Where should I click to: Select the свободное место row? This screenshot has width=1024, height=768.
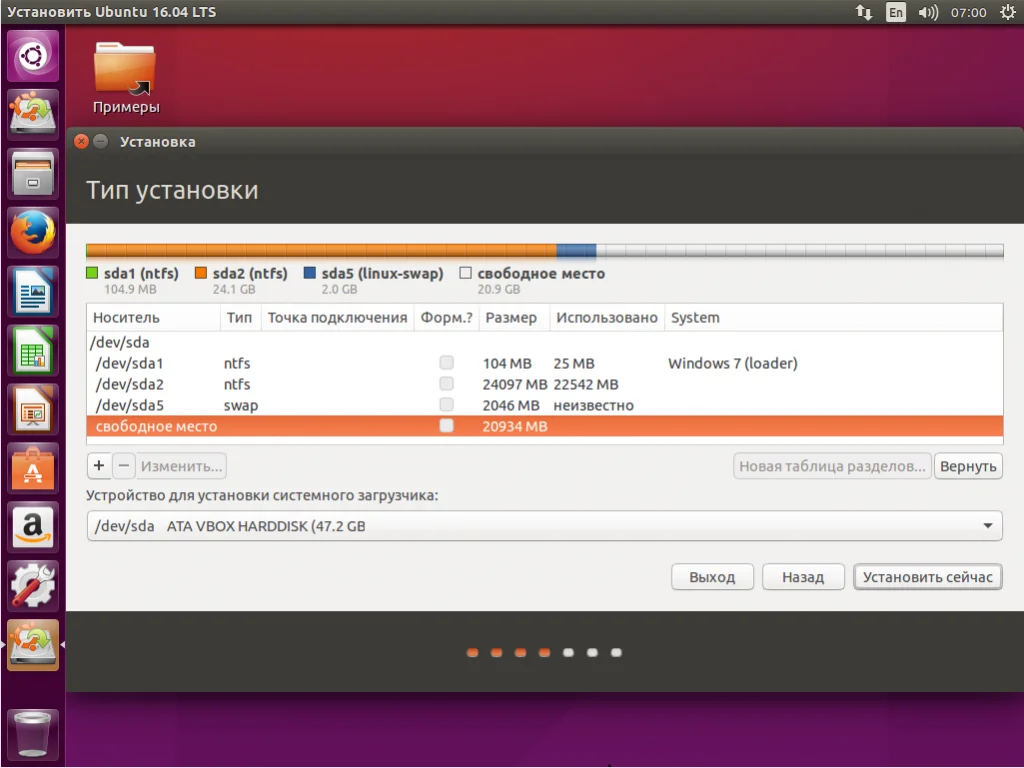pos(545,426)
